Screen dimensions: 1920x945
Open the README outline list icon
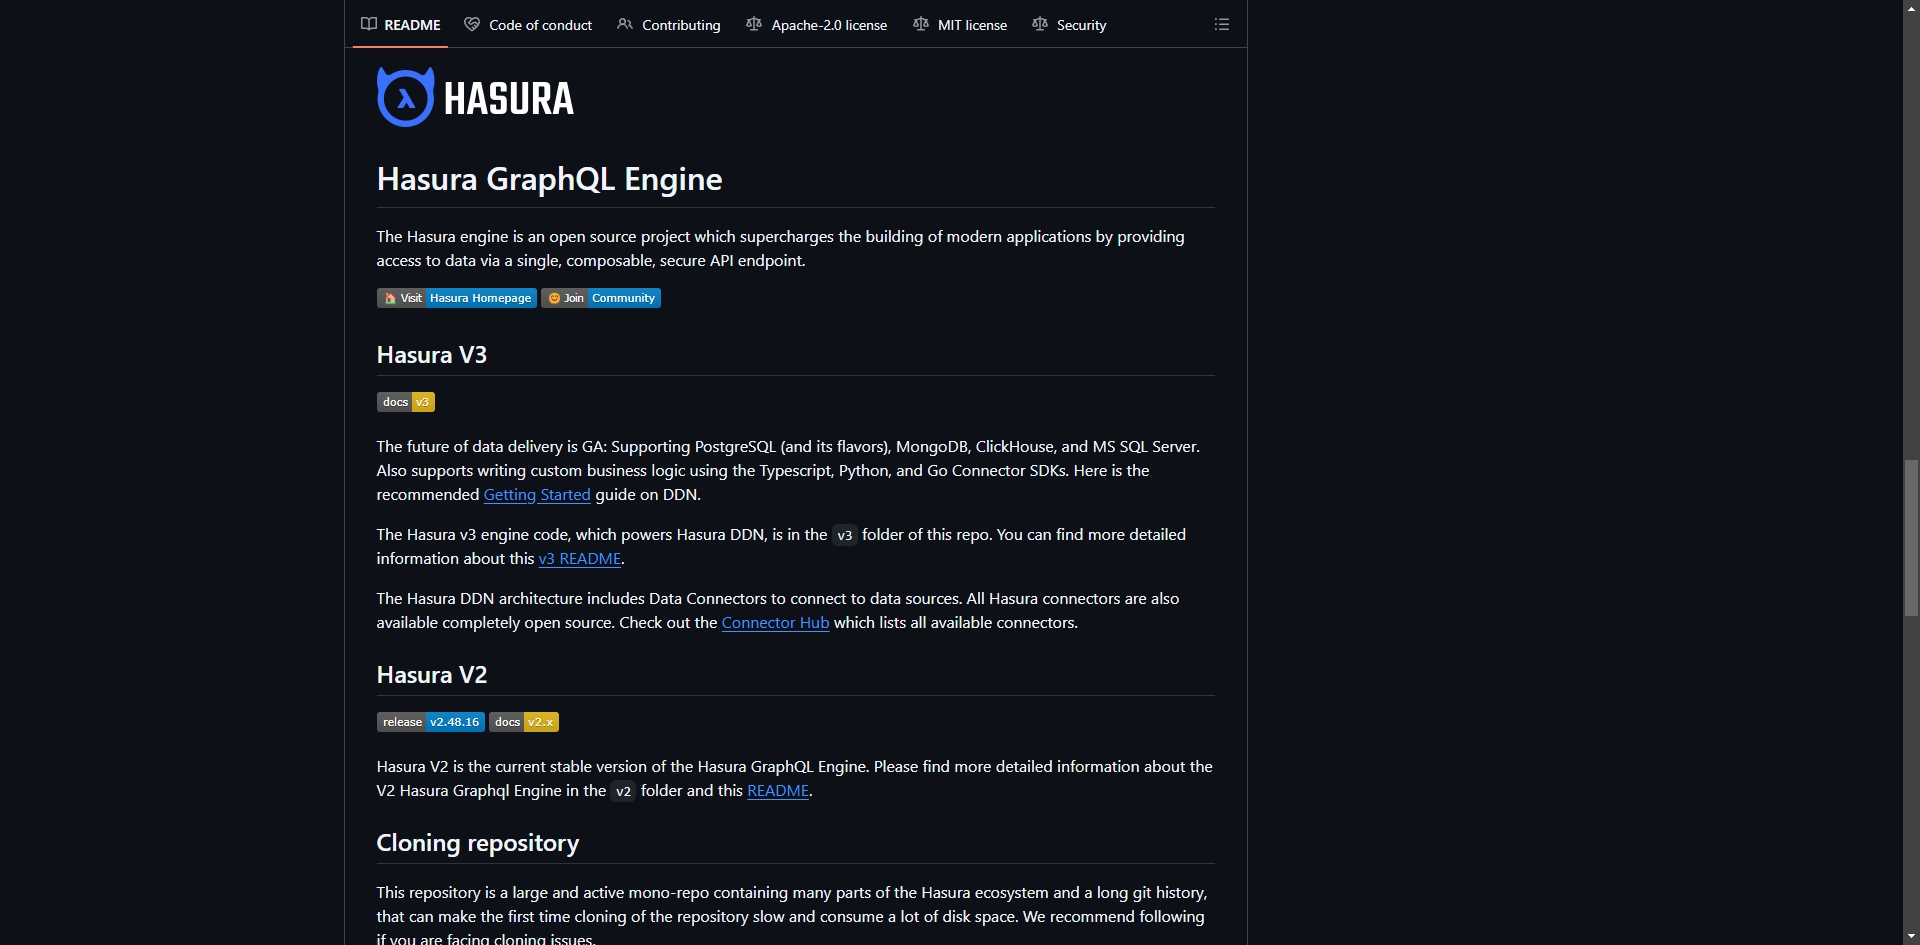pos(1222,24)
